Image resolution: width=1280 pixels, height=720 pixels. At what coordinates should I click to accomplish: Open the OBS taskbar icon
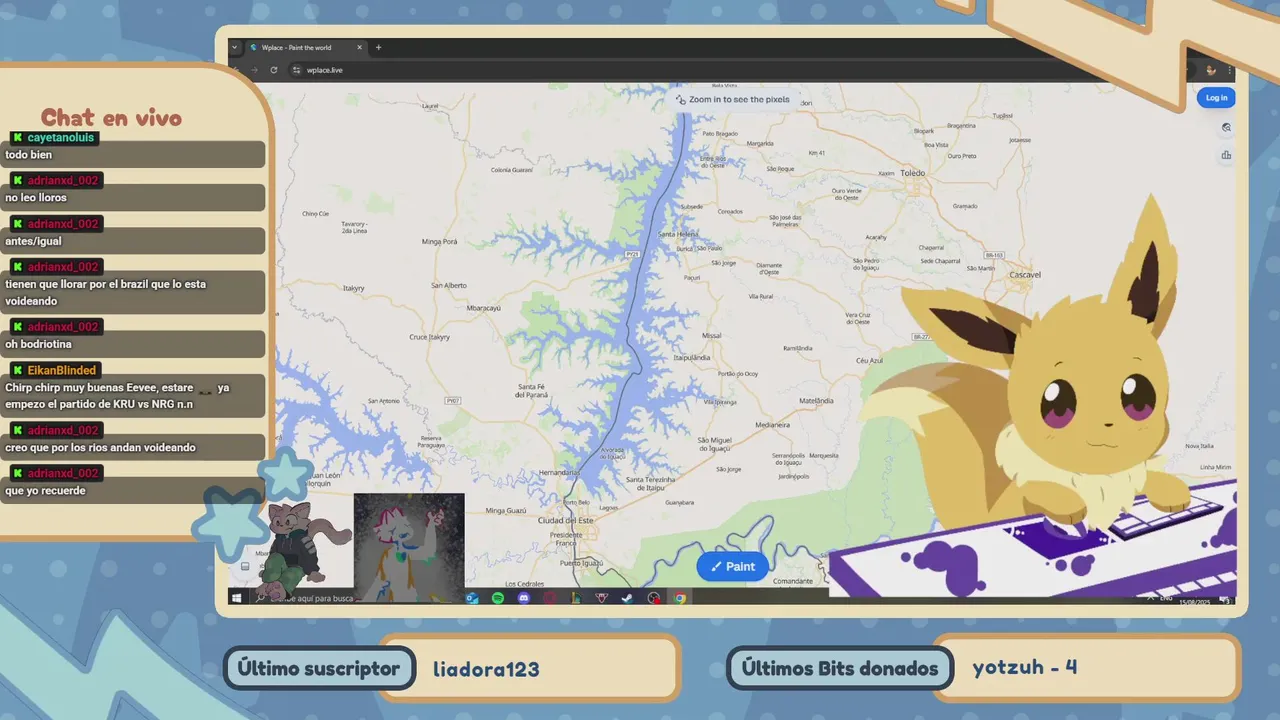654,598
